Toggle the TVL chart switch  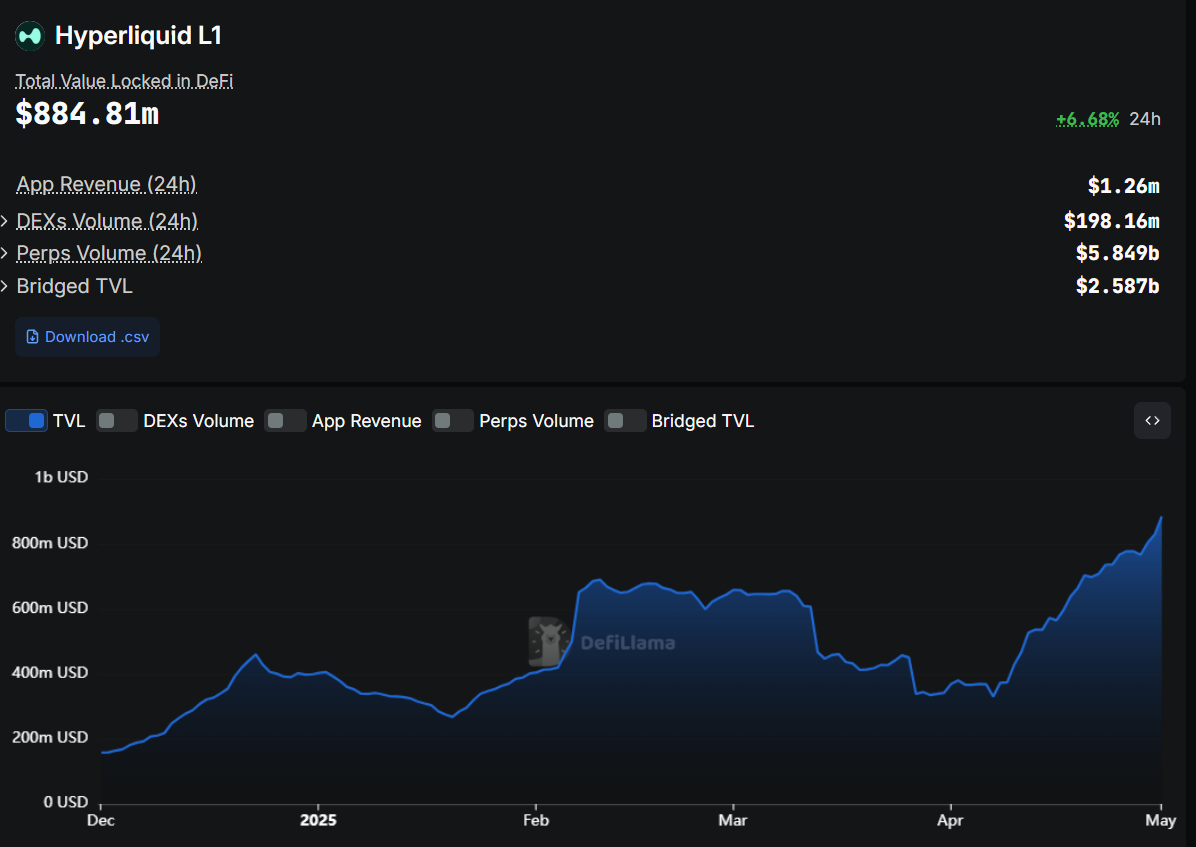click(27, 420)
